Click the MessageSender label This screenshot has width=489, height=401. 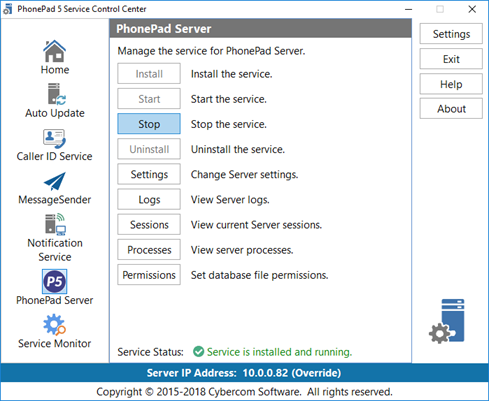point(54,199)
